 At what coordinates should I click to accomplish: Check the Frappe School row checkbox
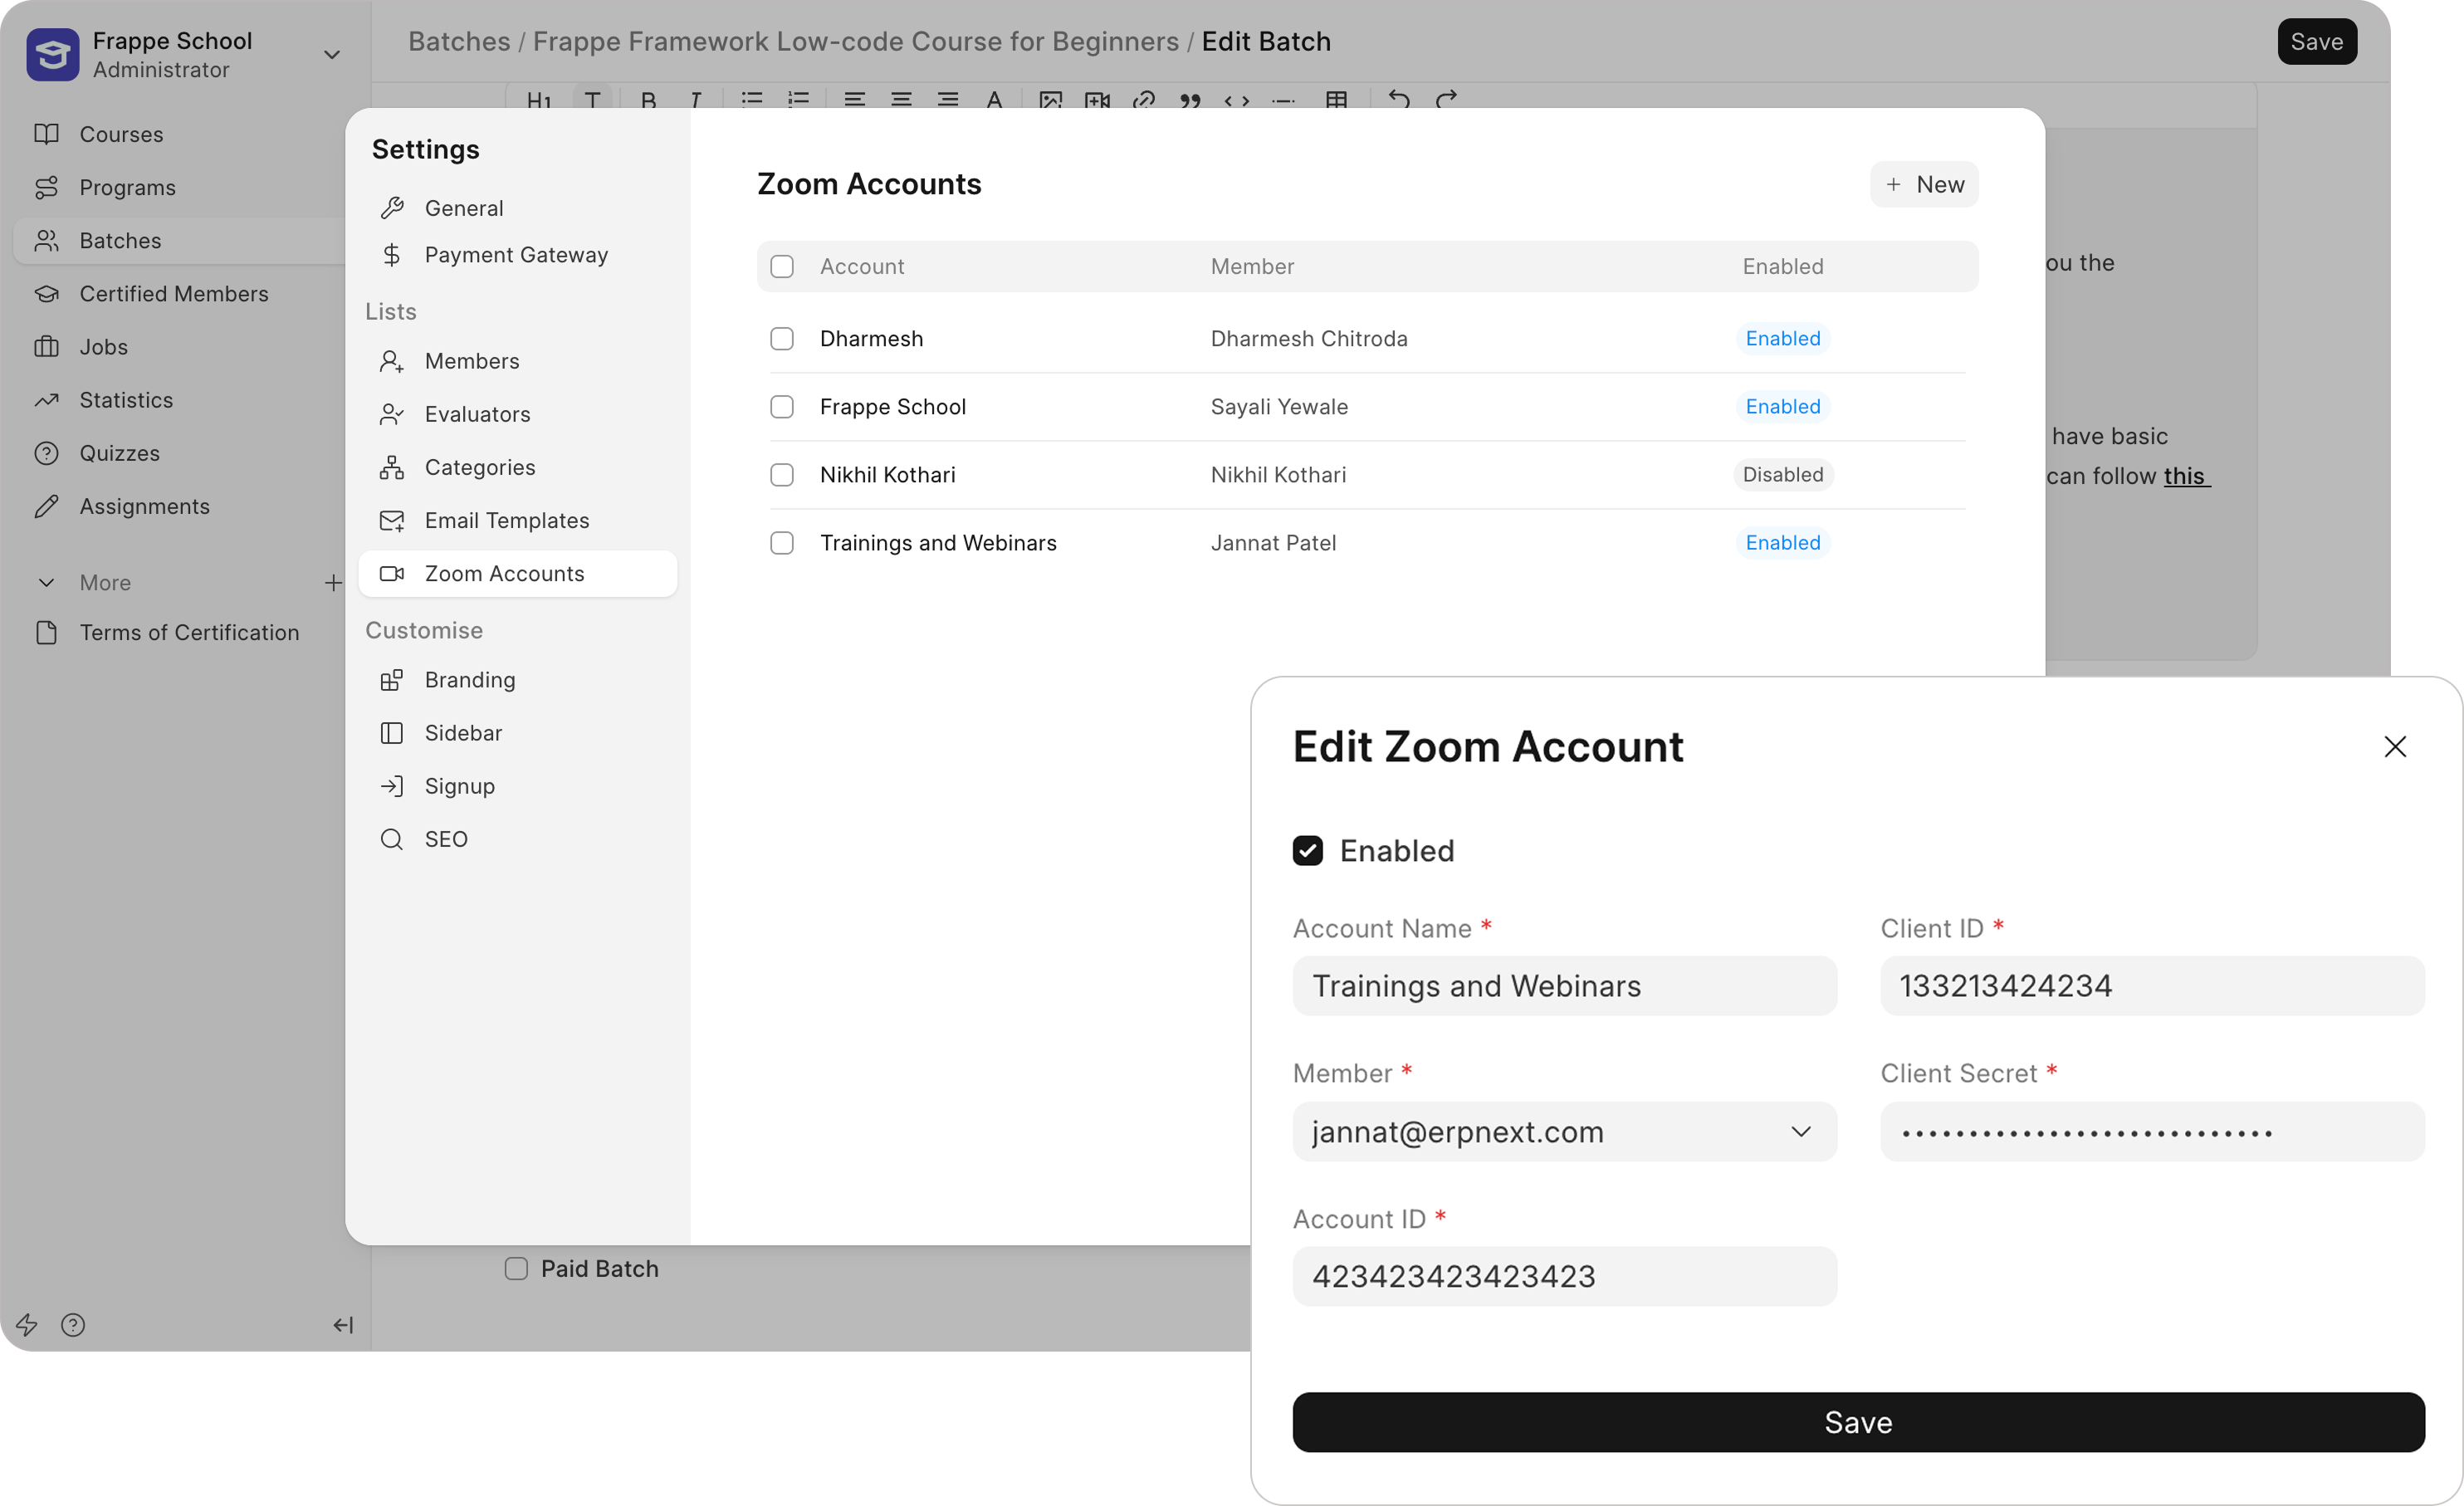(782, 406)
